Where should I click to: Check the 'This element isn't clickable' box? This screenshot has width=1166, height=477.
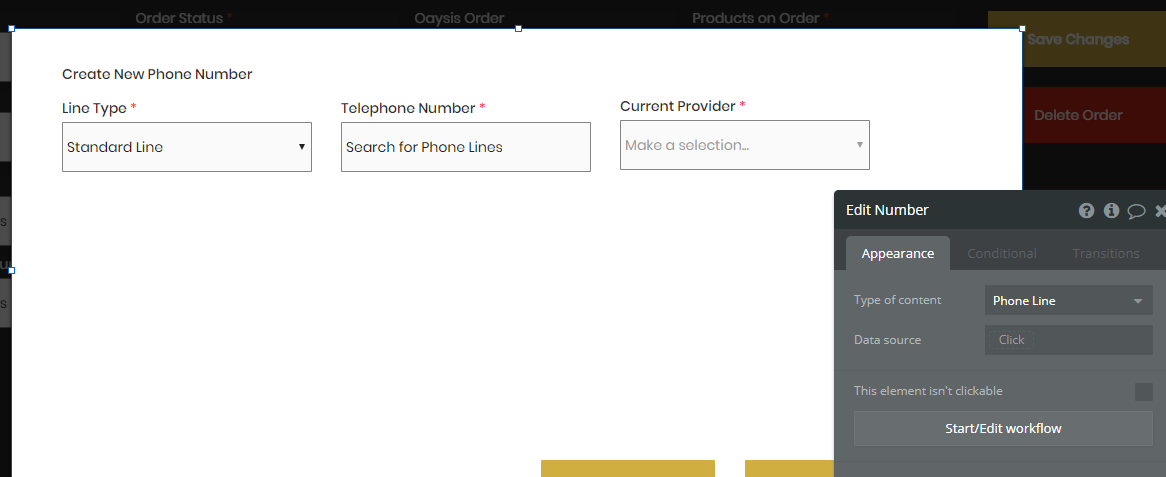click(1143, 392)
